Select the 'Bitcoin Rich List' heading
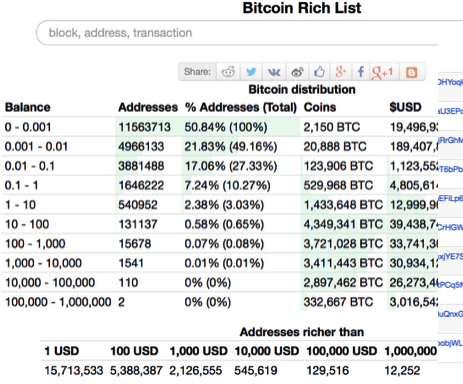 pos(302,8)
